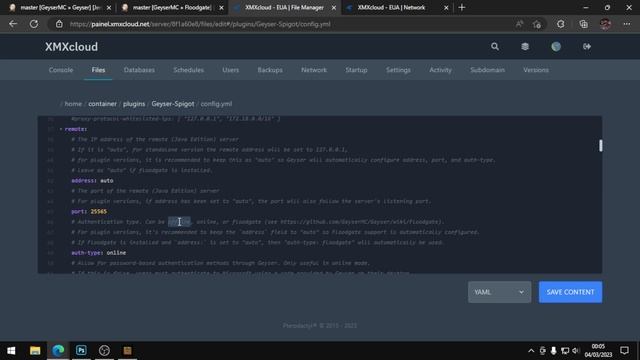640x360 pixels.
Task: Open the notification center icon
Action: click(624, 350)
